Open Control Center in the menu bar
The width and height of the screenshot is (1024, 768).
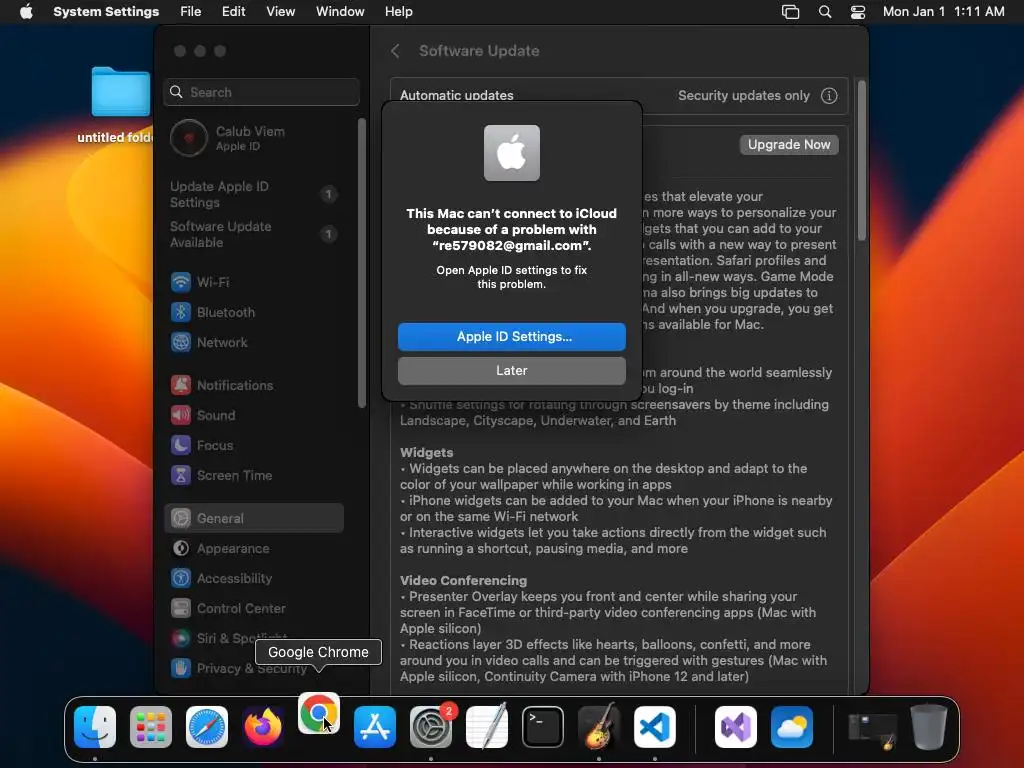coord(858,12)
